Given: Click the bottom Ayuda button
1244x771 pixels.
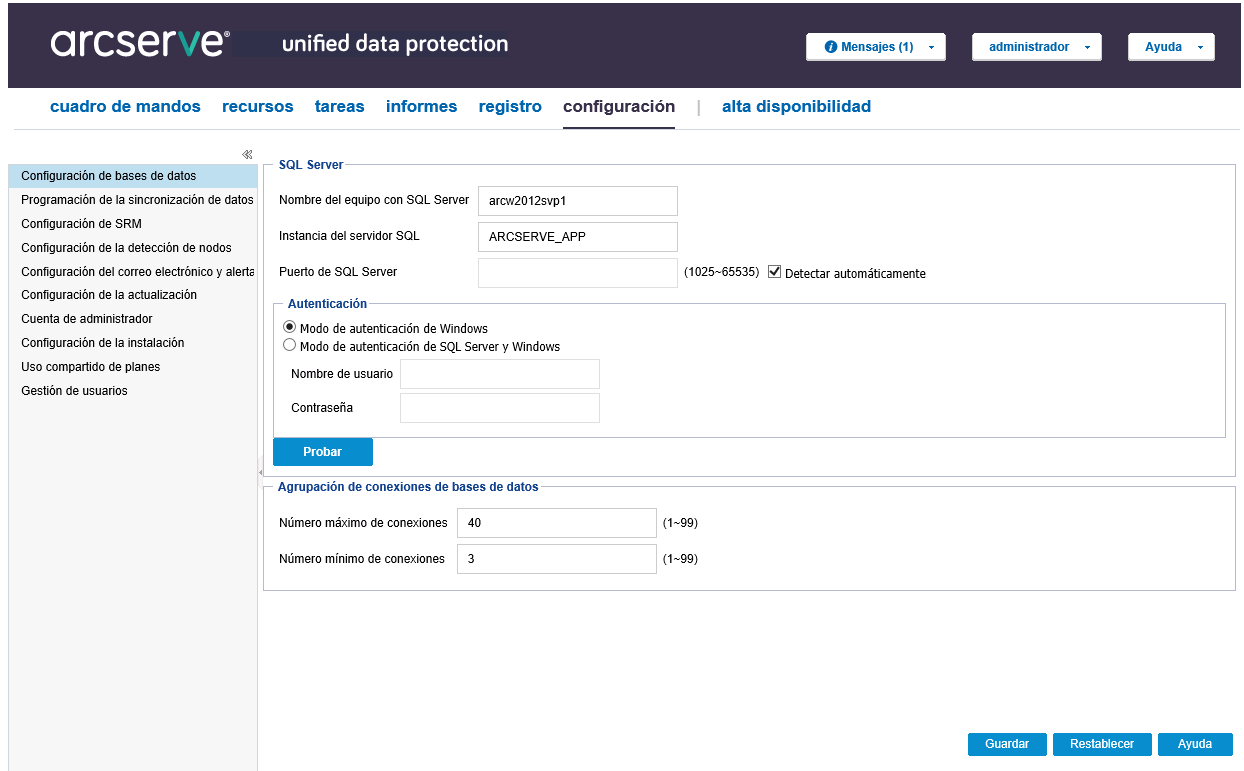Looking at the screenshot, I should (1195, 744).
